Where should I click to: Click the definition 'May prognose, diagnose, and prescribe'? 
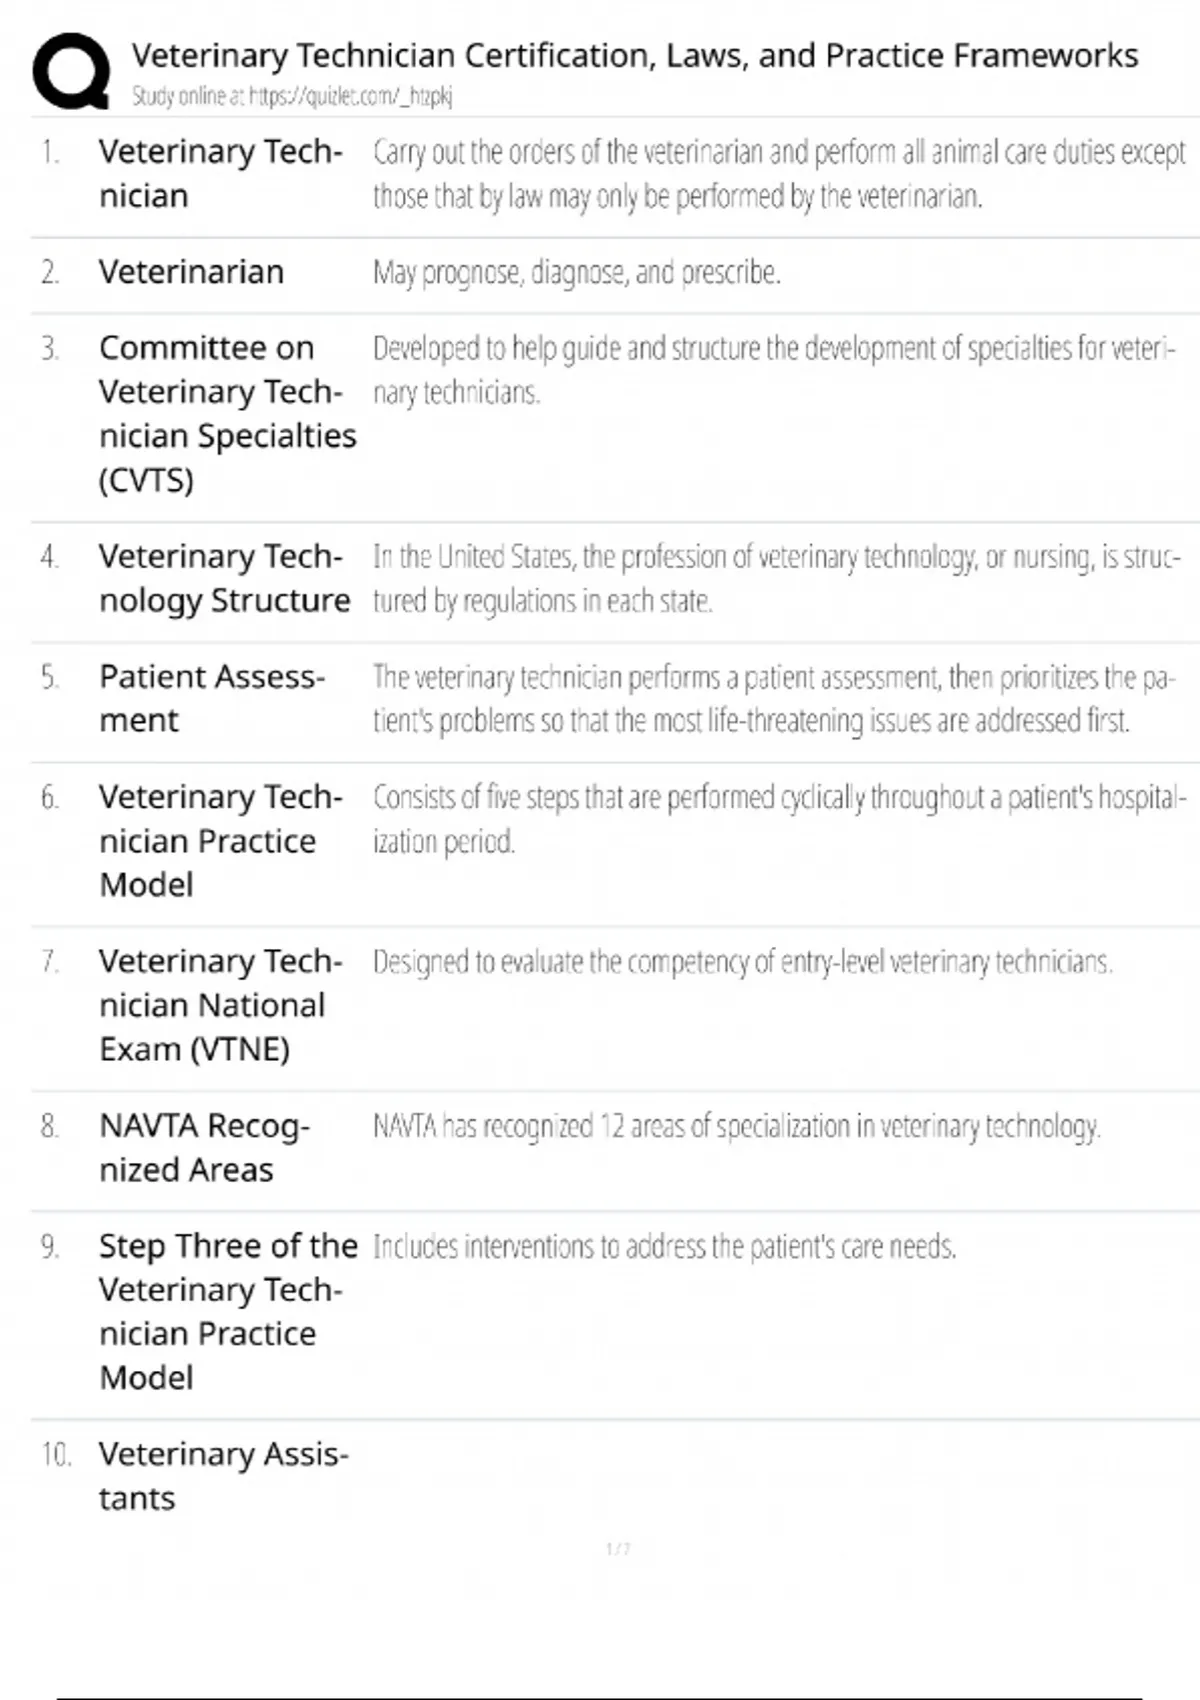coord(576,272)
